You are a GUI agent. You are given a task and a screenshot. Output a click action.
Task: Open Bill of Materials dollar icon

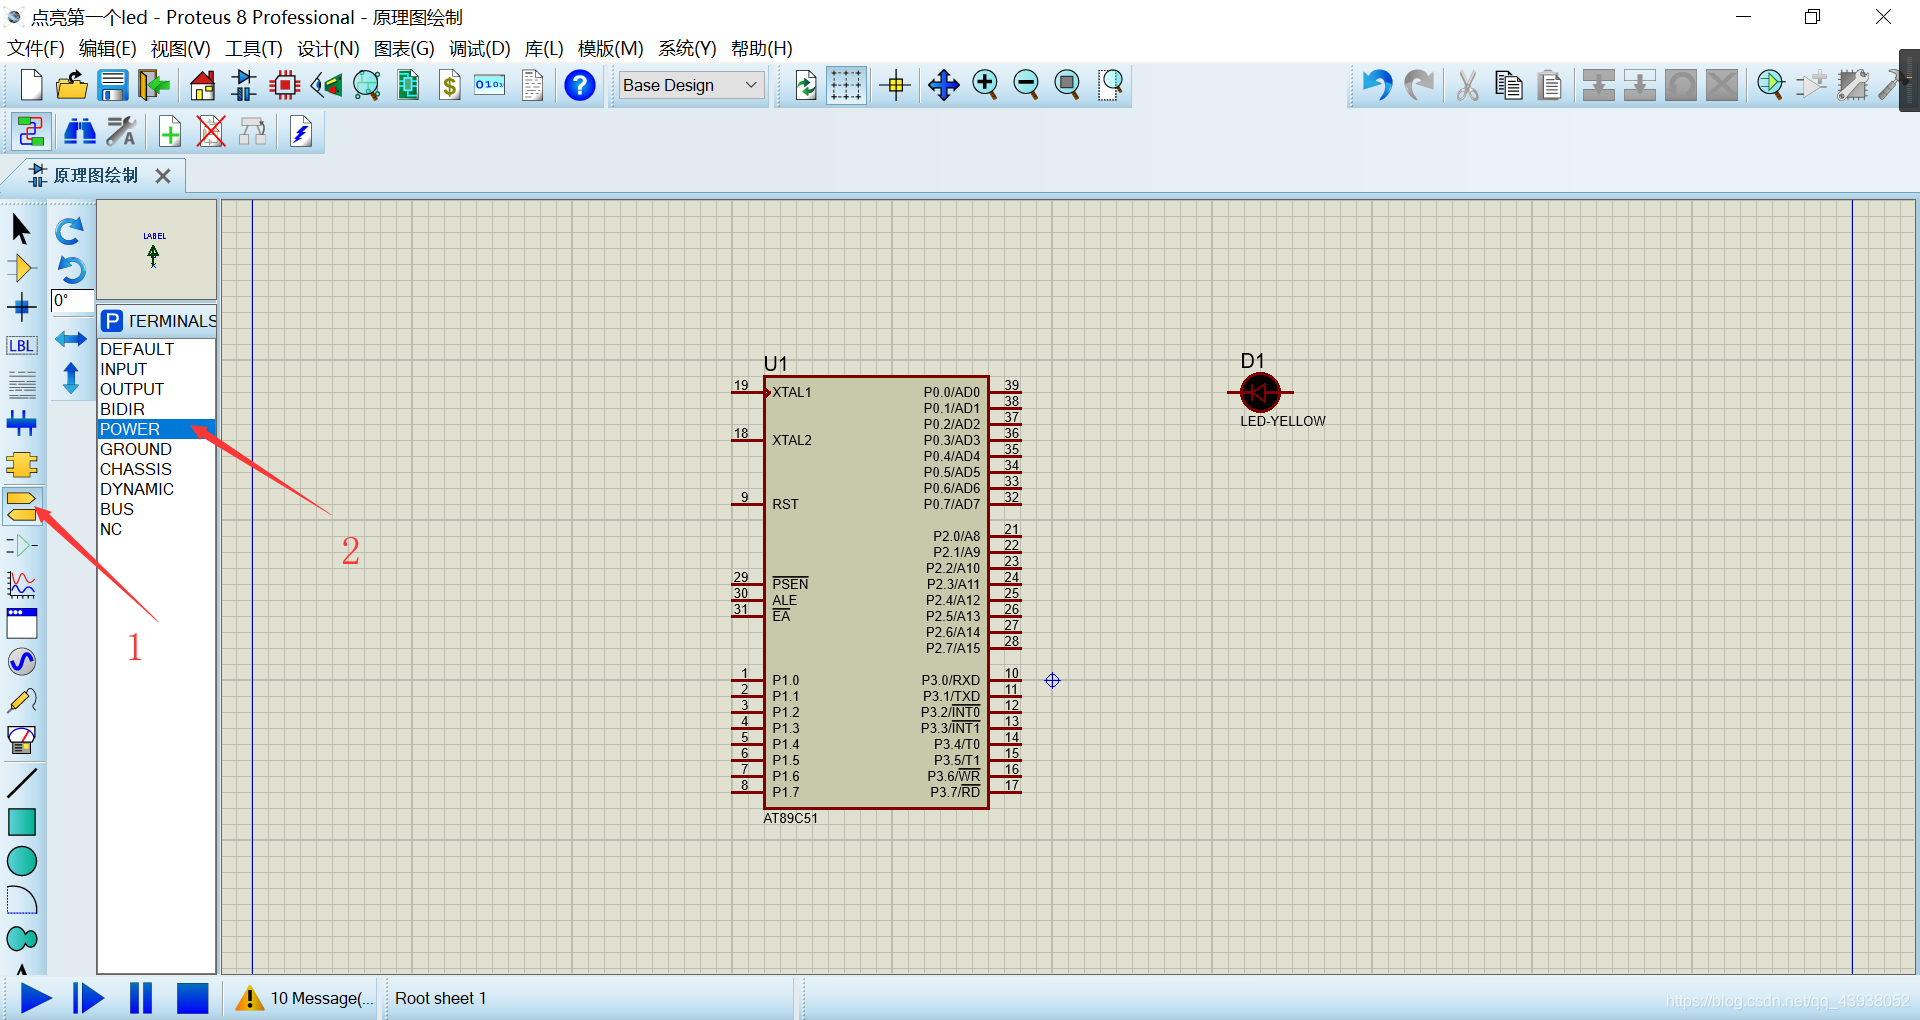click(x=450, y=85)
